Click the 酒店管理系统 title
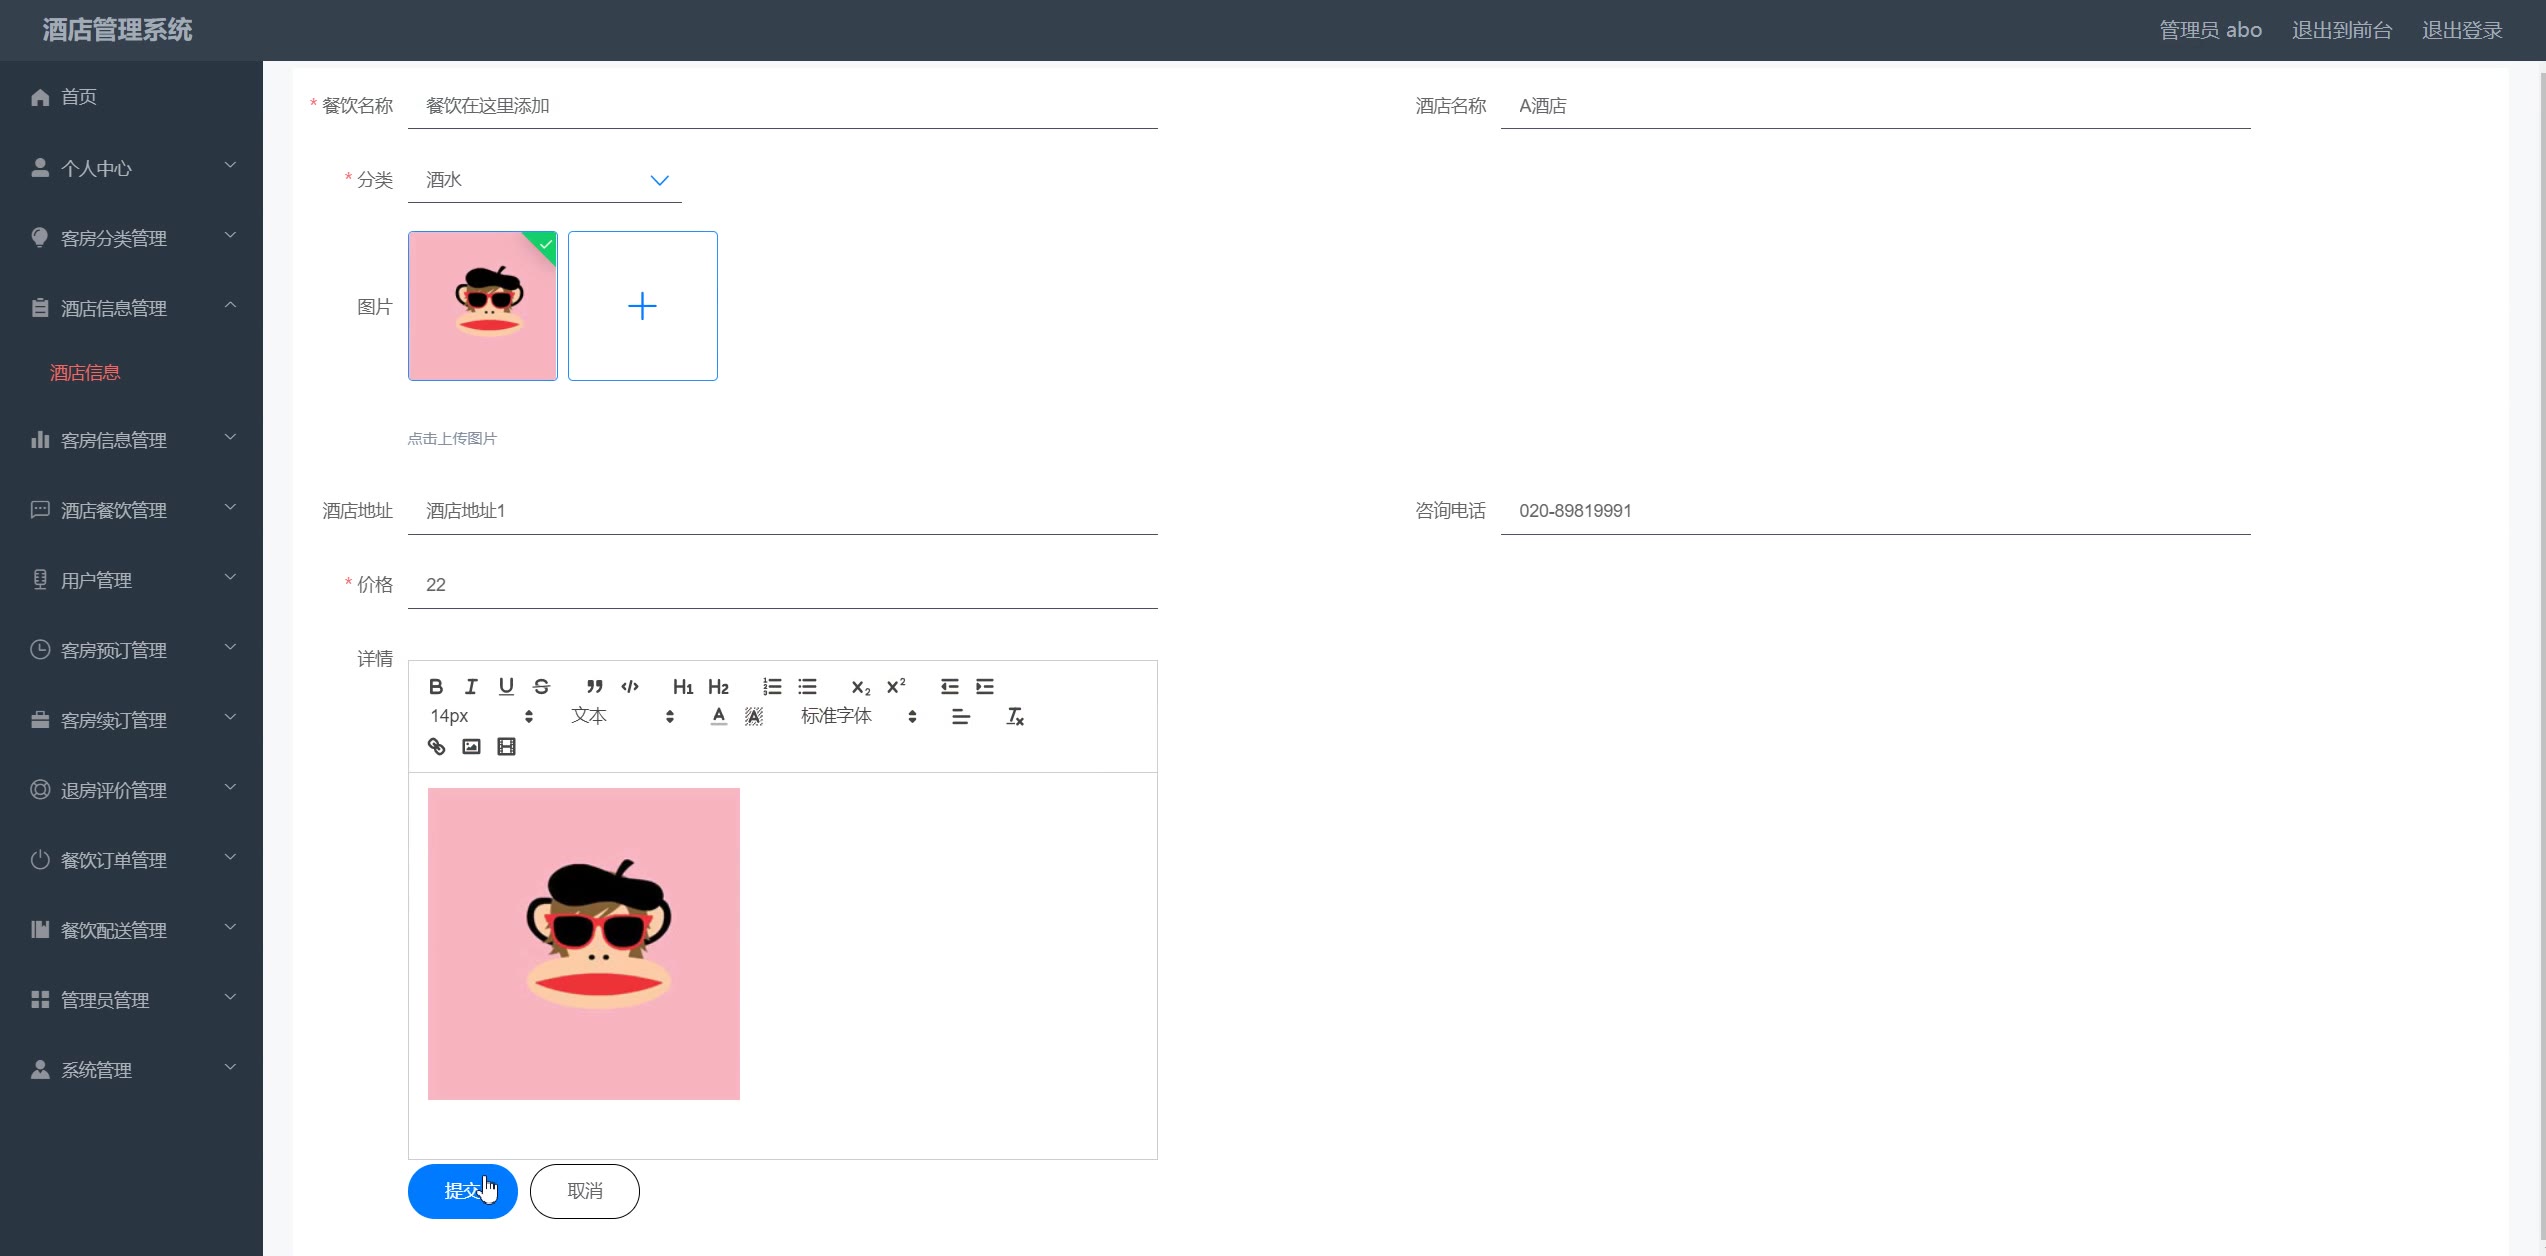 point(118,30)
